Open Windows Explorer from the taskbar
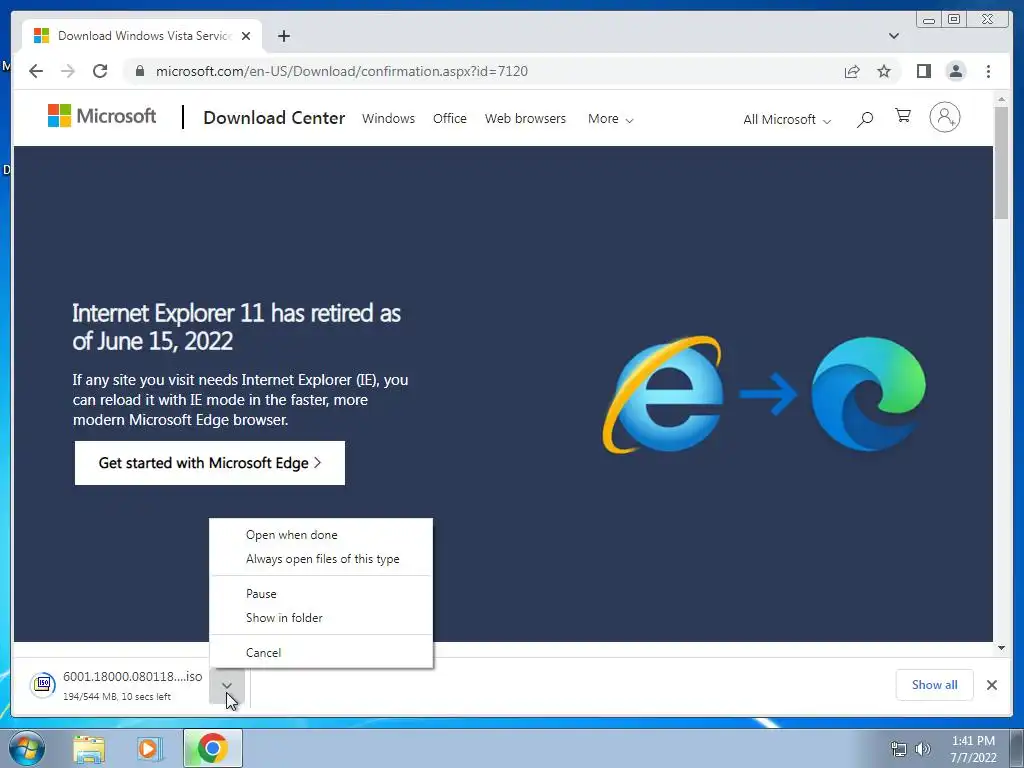Image resolution: width=1024 pixels, height=768 pixels. click(x=89, y=748)
